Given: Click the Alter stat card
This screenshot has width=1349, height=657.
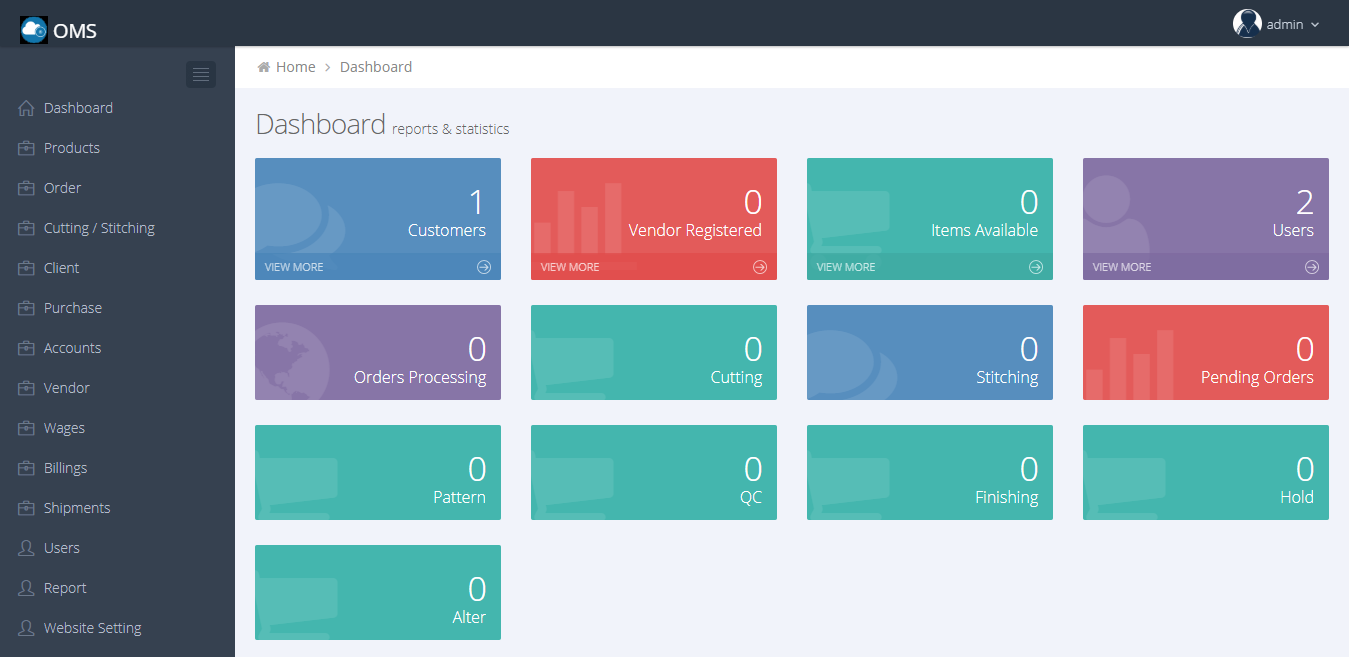Looking at the screenshot, I should coord(378,592).
